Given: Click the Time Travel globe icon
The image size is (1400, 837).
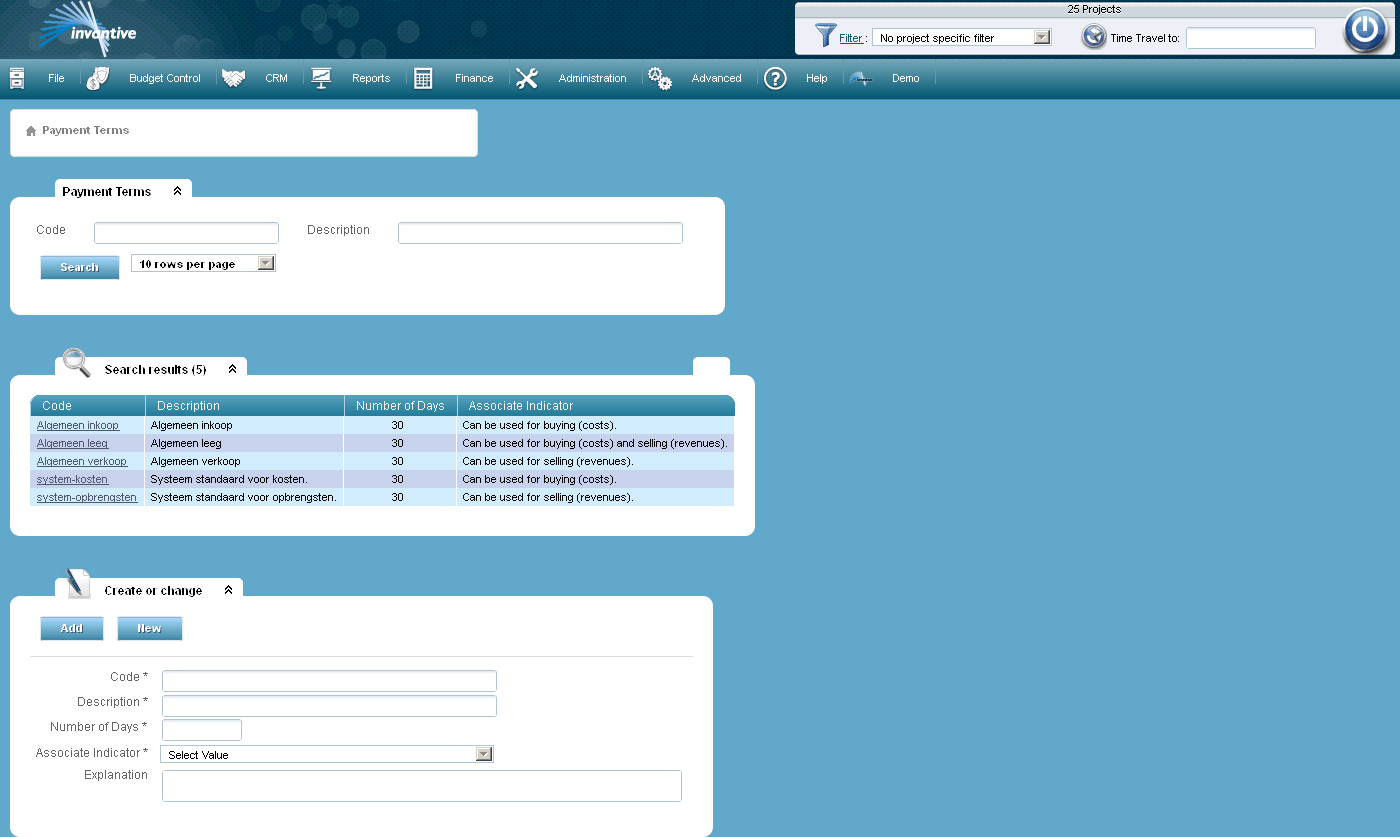Looking at the screenshot, I should point(1094,37).
